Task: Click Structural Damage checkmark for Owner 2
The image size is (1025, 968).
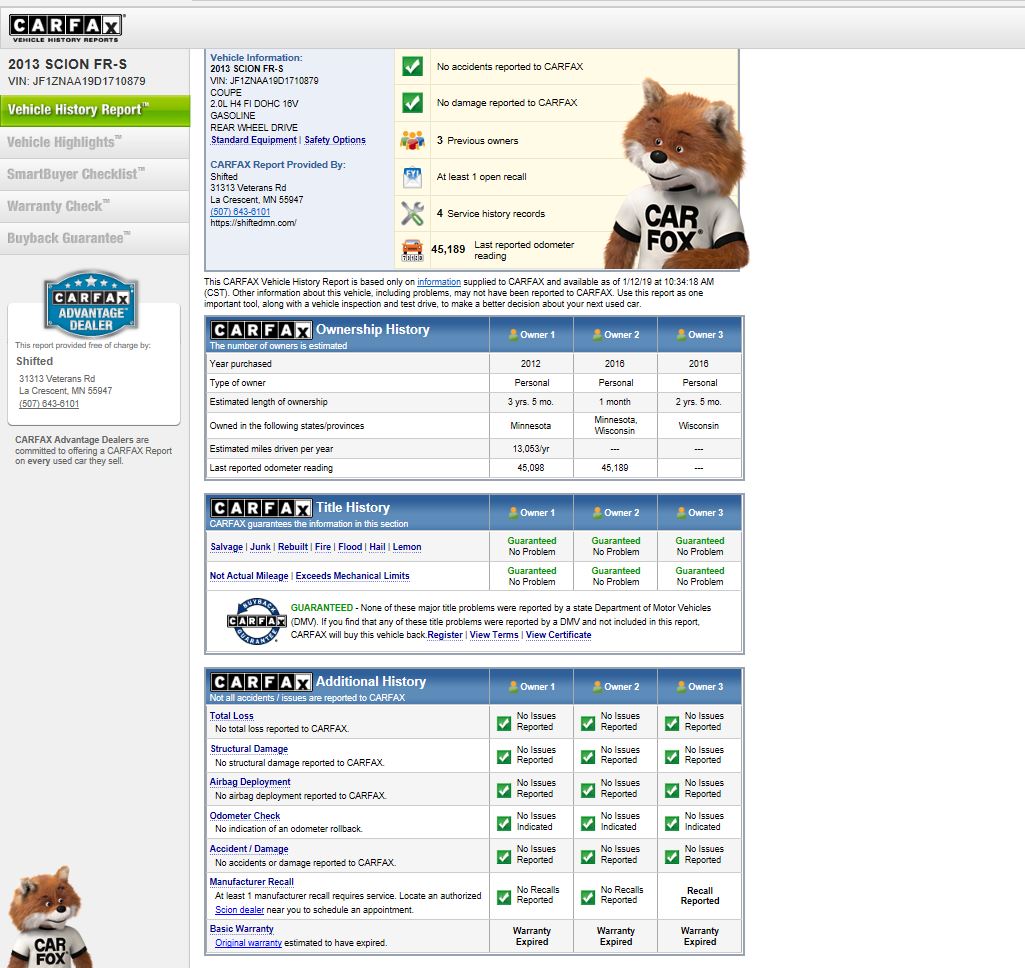Action: pyautogui.click(x=588, y=756)
